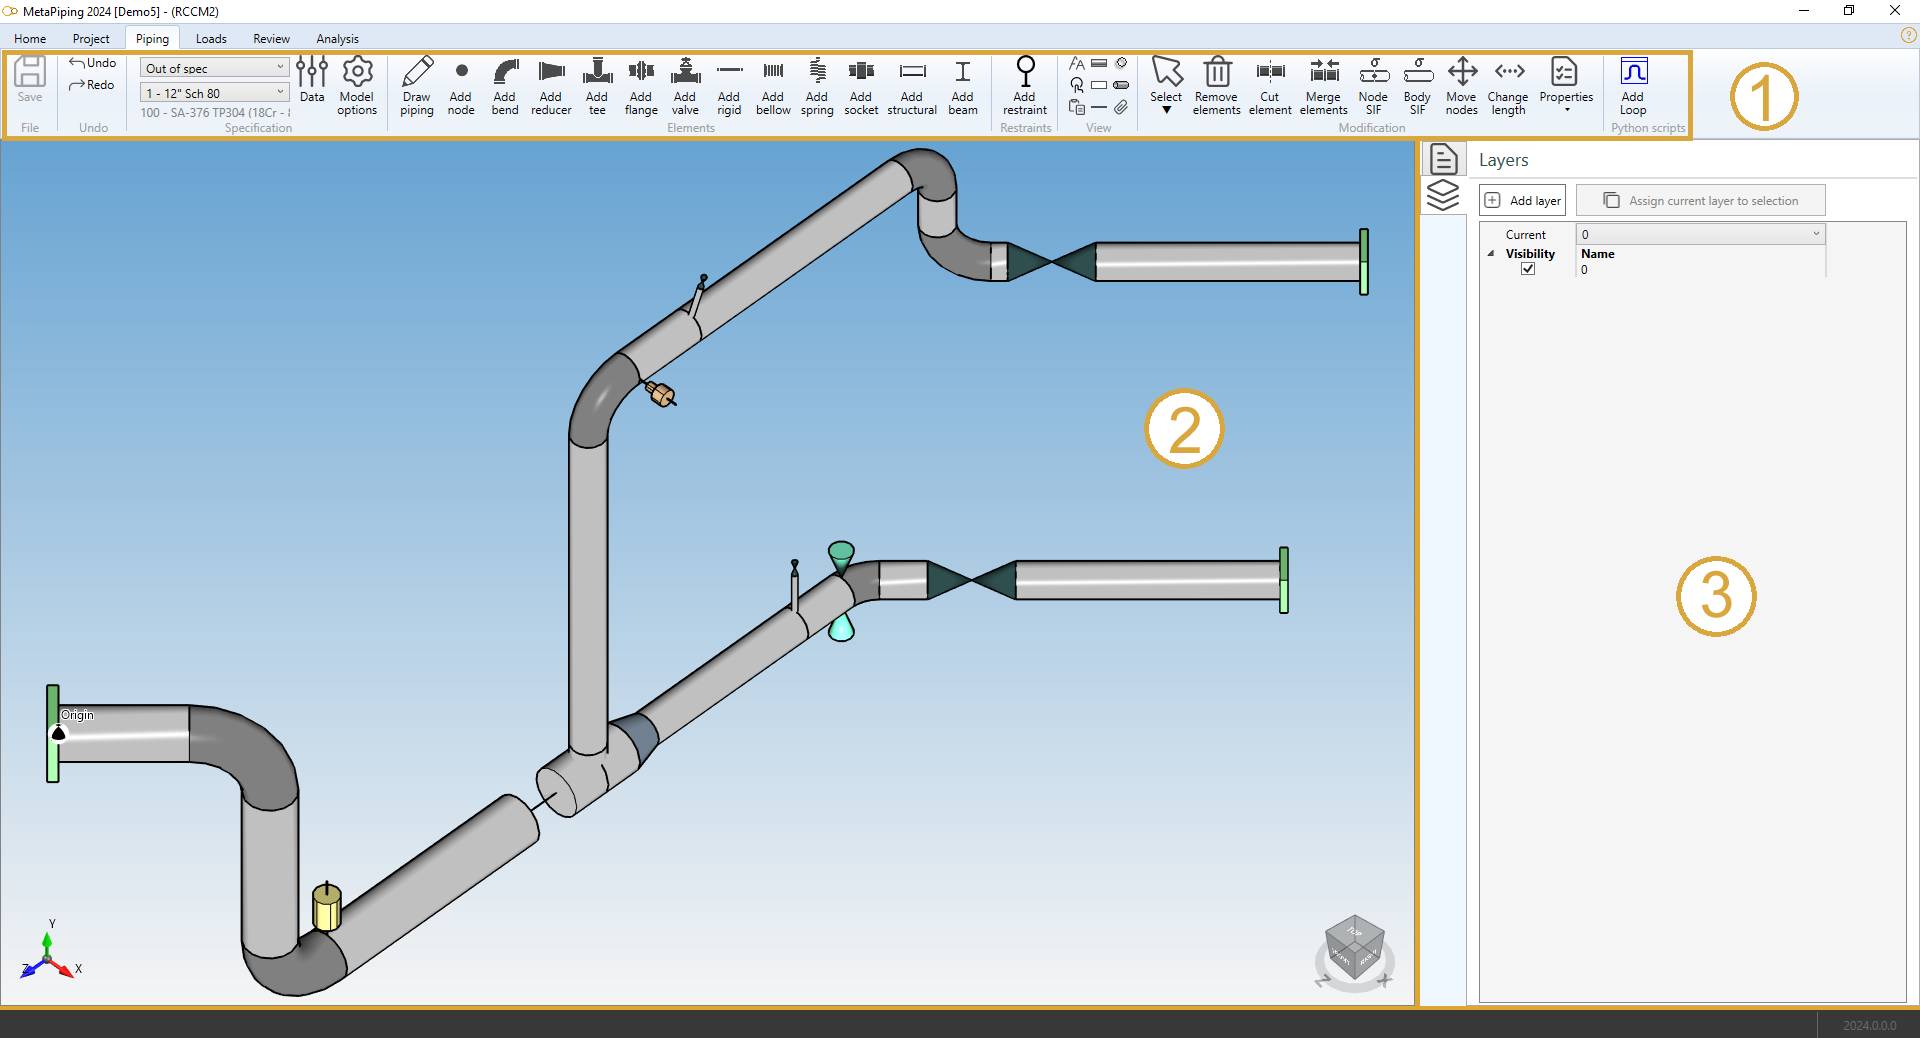This screenshot has height=1038, width=1920.
Task: Run the Add Loop Python script
Action: (1633, 86)
